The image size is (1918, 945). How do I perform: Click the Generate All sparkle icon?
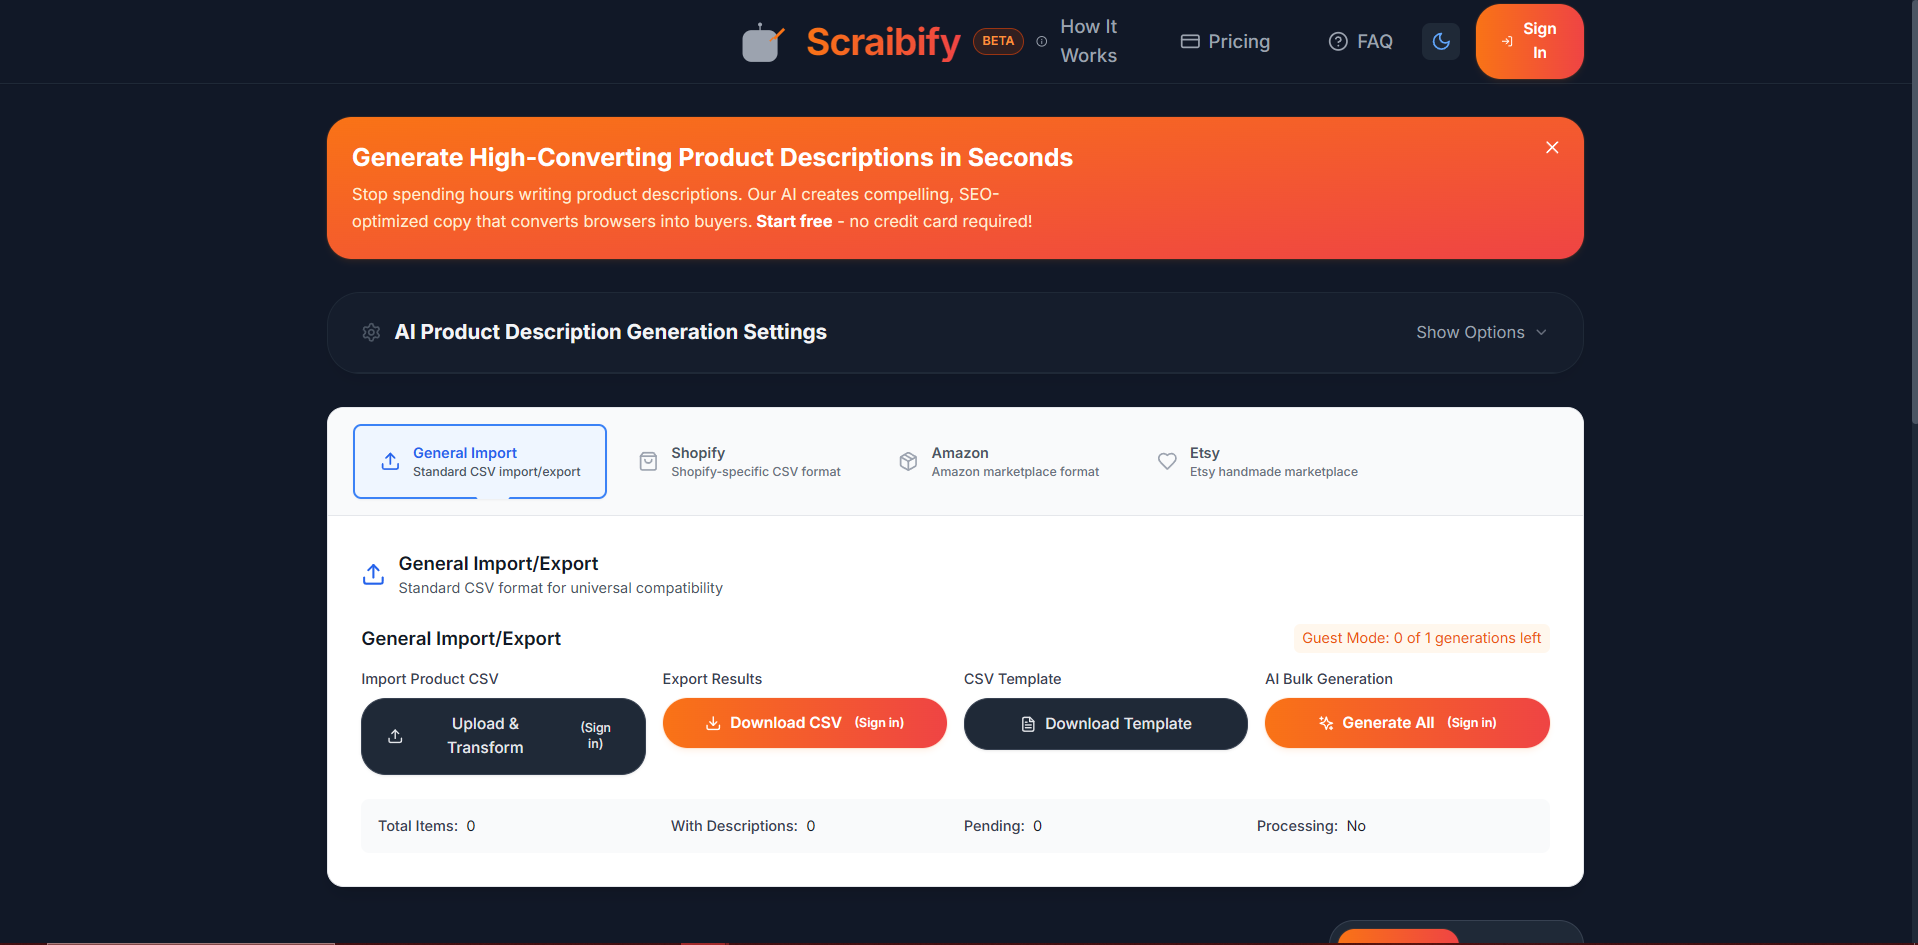click(1326, 724)
